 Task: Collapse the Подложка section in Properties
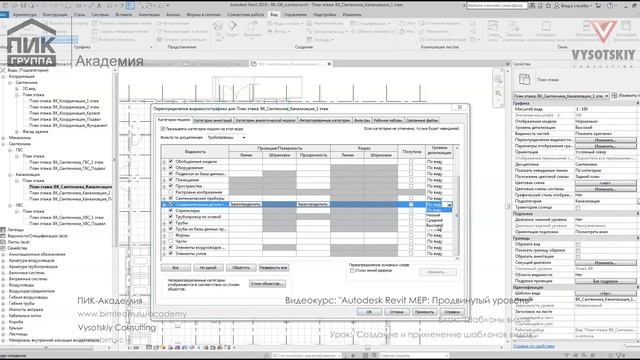point(638,213)
